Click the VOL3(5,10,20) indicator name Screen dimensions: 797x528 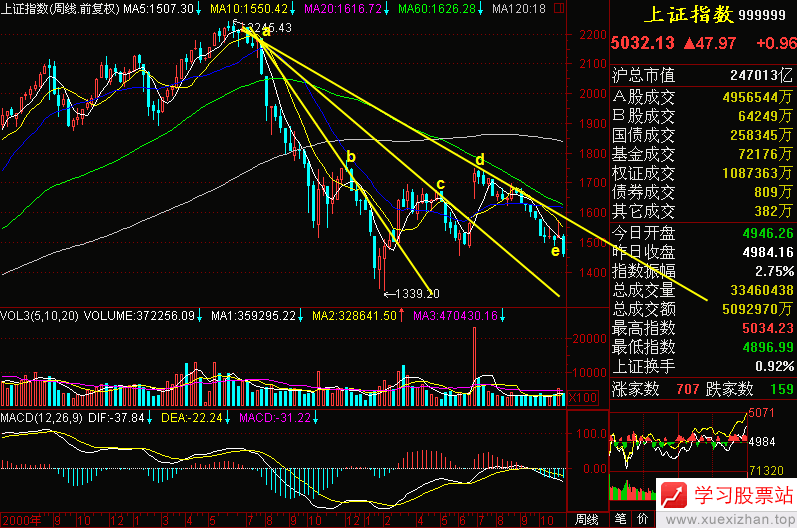click(39, 316)
